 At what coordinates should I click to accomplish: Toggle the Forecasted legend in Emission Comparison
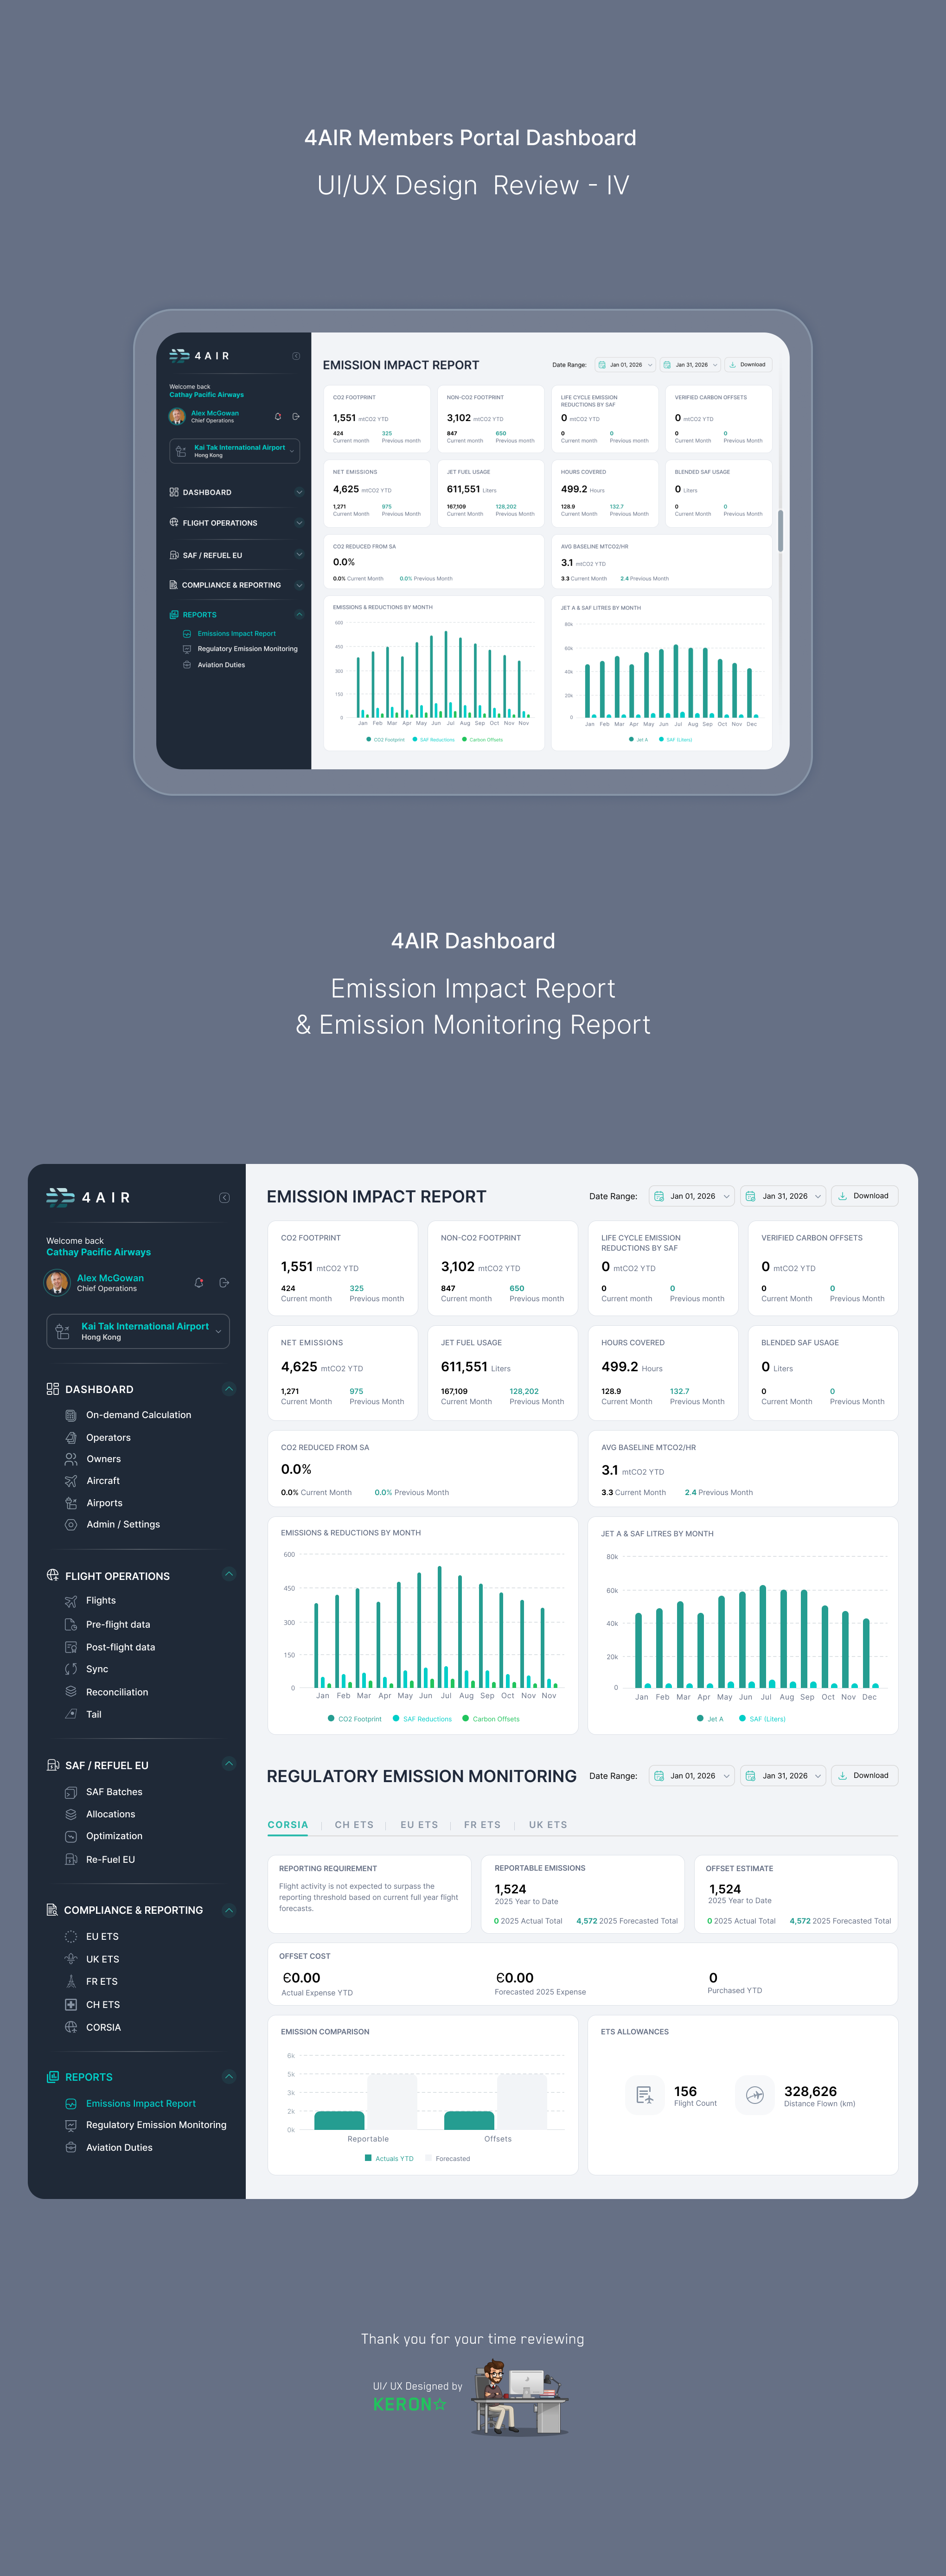pyautogui.click(x=452, y=2158)
